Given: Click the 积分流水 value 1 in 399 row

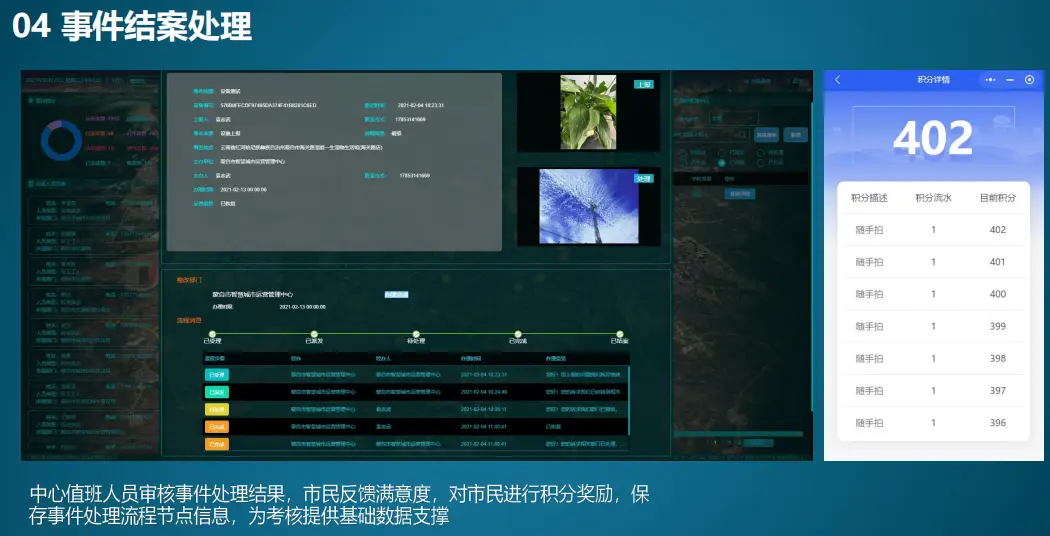Looking at the screenshot, I should [933, 326].
